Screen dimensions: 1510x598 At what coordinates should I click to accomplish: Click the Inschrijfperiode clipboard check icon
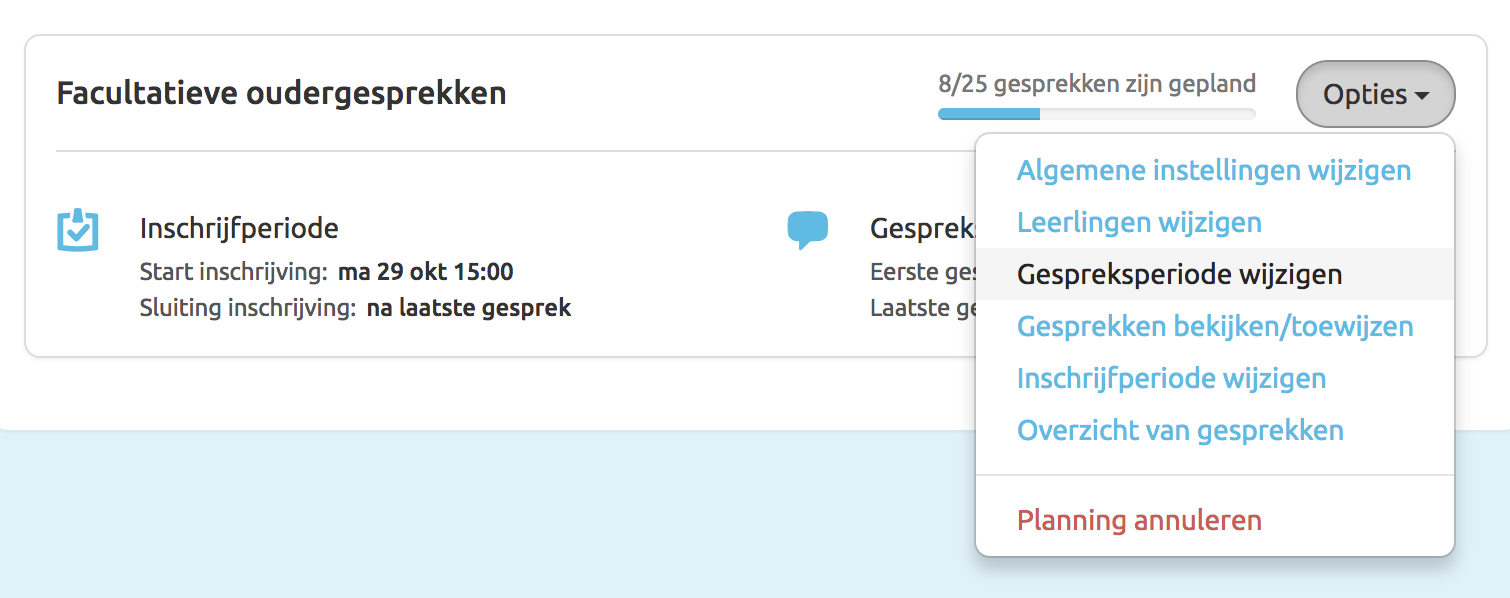click(x=77, y=230)
